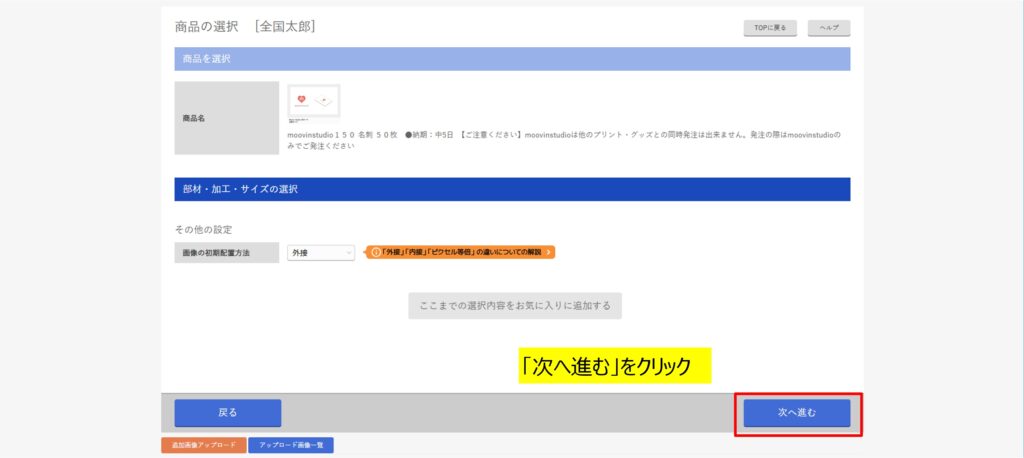Open the ヘルプ page
The height and width of the screenshot is (458, 1024).
(x=829, y=28)
